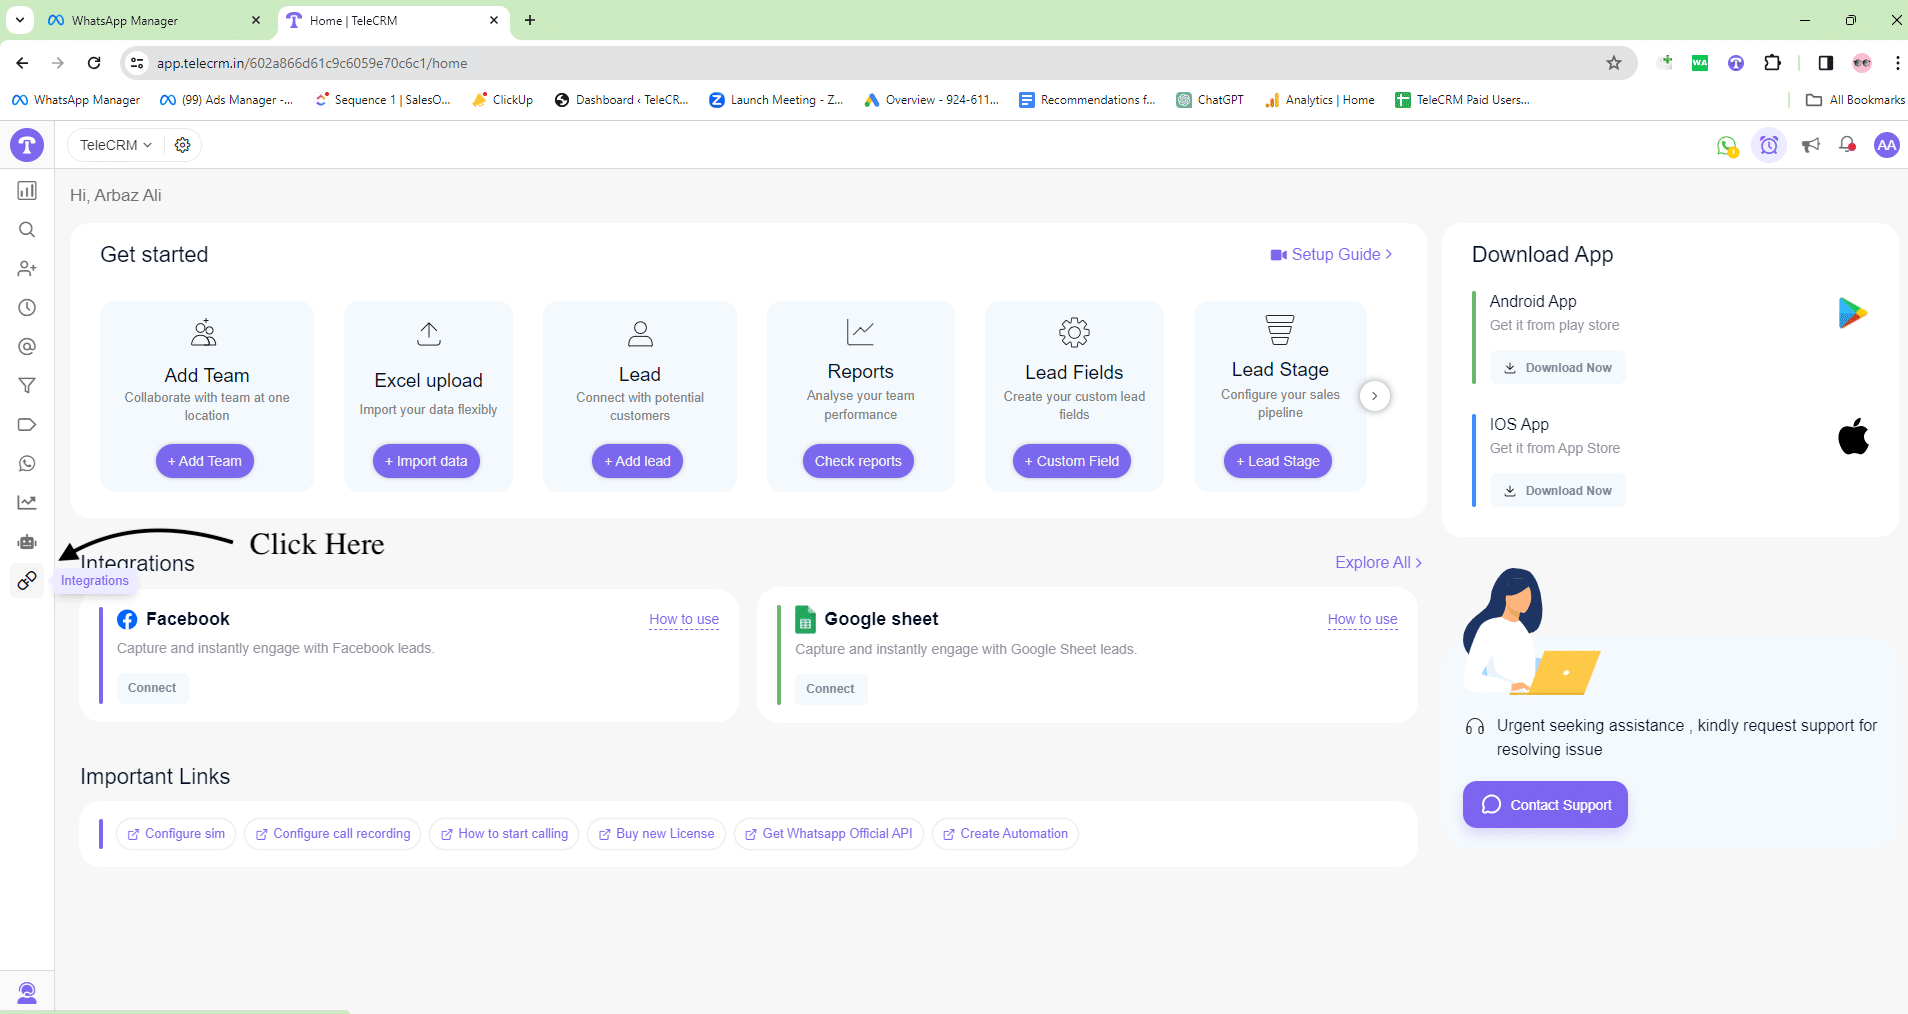Viewport: 1908px width, 1014px height.
Task: Expand the browser tab search chevron
Action: pos(19,20)
